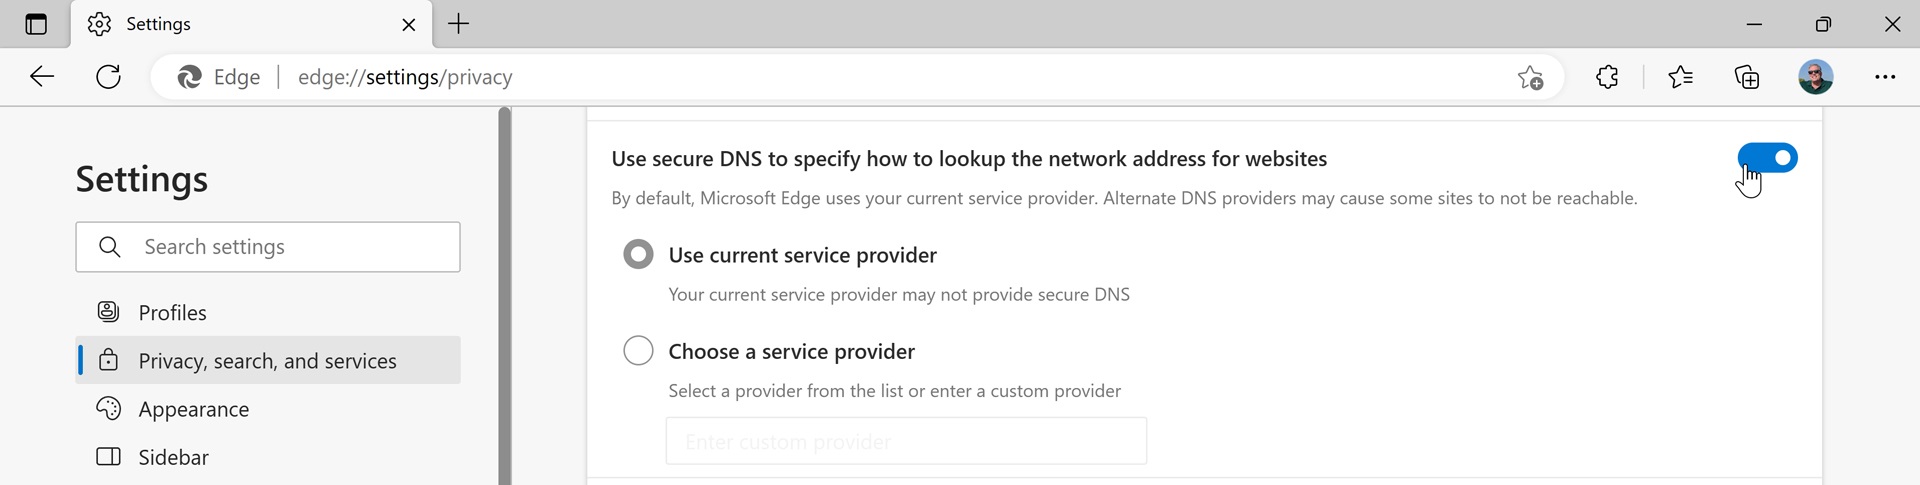Open the Favorites list icon
Image resolution: width=1920 pixels, height=485 pixels.
point(1681,77)
